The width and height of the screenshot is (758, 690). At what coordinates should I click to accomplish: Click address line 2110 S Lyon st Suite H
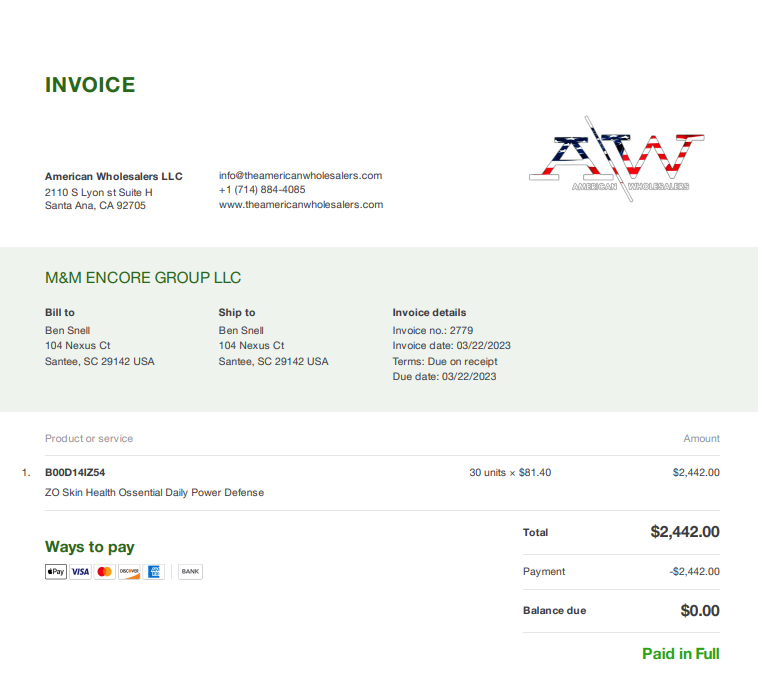[99, 192]
